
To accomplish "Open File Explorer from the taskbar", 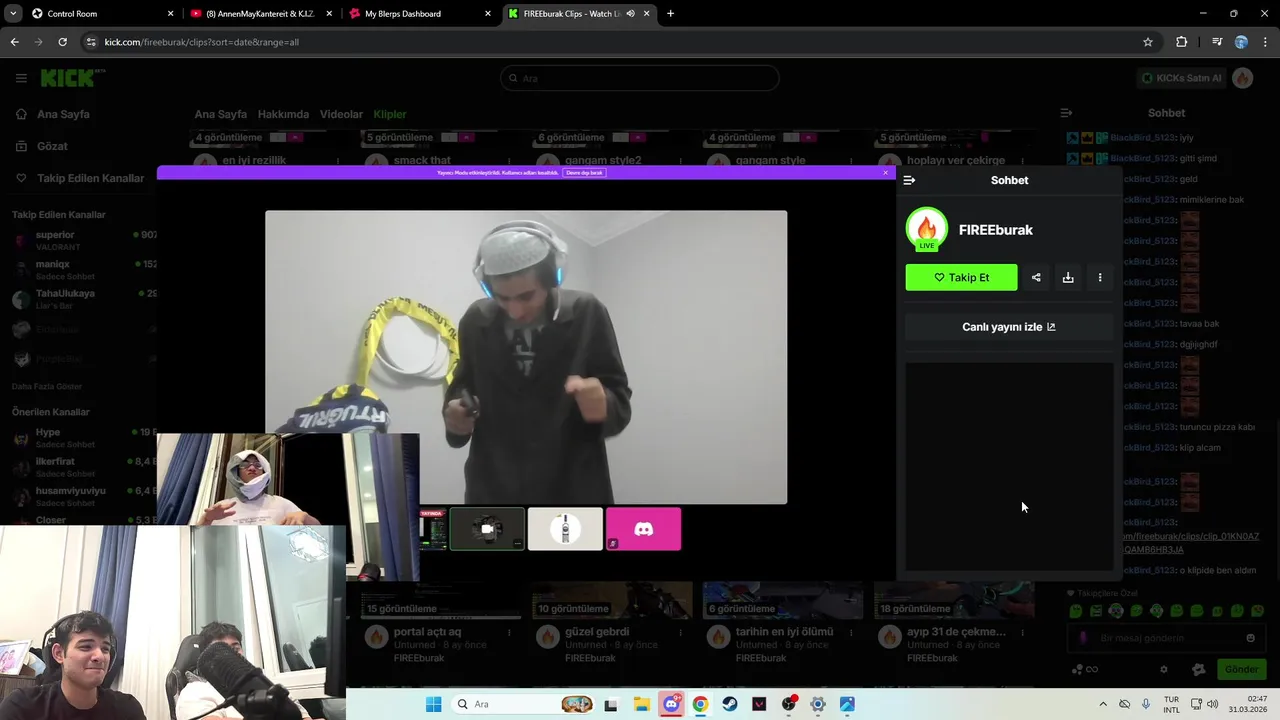I will (x=641, y=704).
